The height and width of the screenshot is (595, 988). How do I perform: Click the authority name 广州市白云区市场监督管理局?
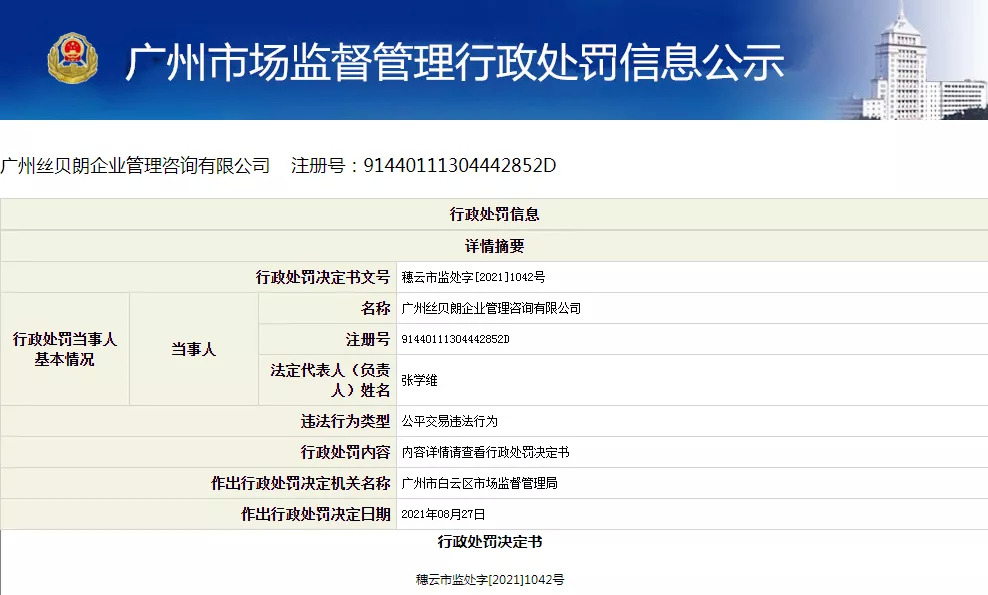[478, 484]
